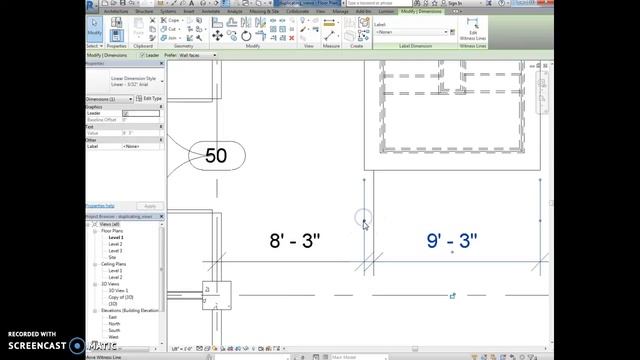This screenshot has height=360, width=640.
Task: Click Sign In in the title bar
Action: 455,3
